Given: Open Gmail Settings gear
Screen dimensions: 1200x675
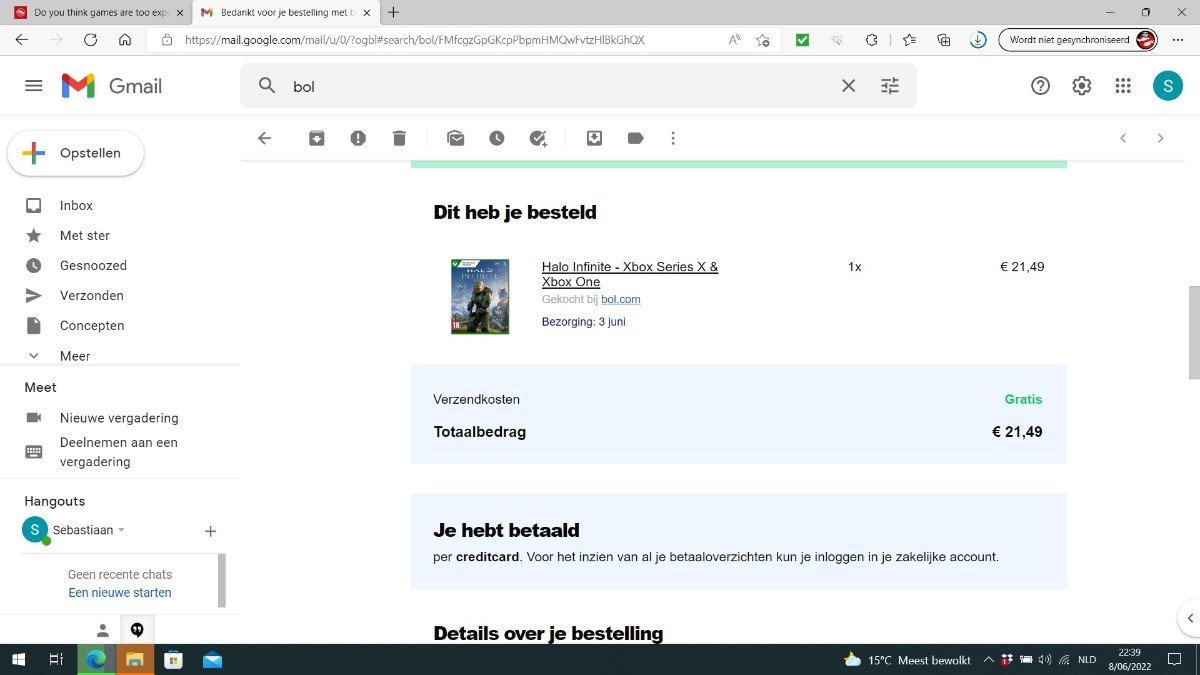Looking at the screenshot, I should click(1081, 86).
